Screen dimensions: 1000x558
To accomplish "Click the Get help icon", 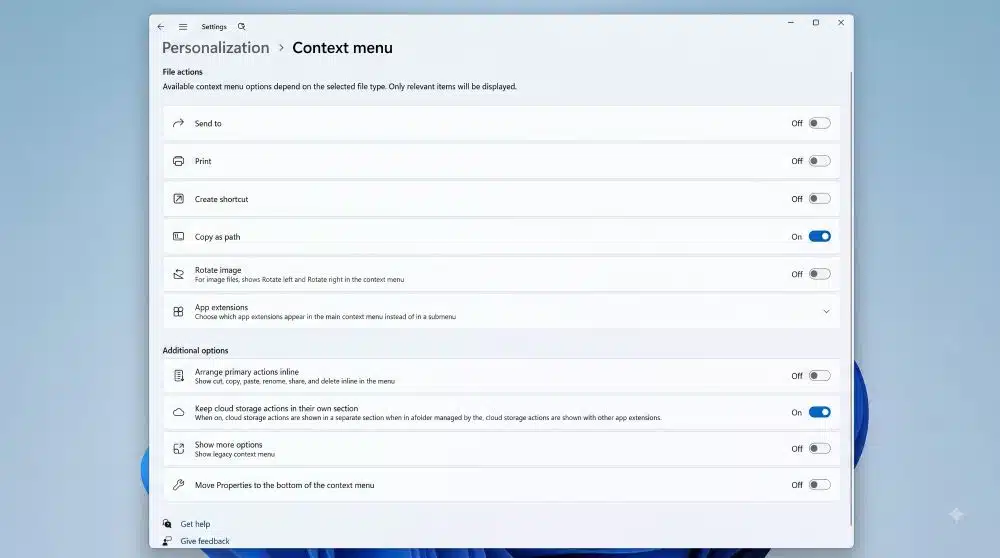I will coord(167,524).
